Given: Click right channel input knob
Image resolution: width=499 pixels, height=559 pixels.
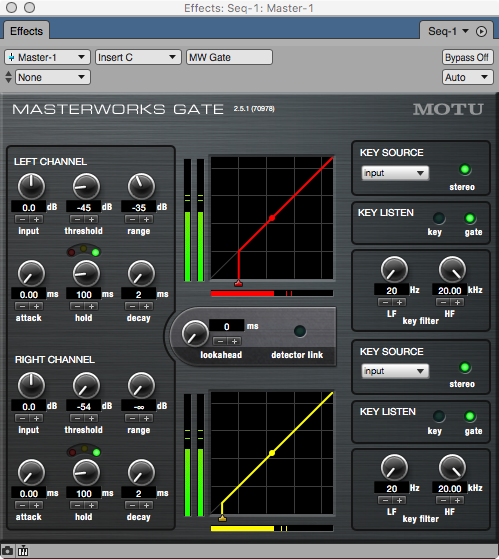Looking at the screenshot, I should tap(31, 386).
